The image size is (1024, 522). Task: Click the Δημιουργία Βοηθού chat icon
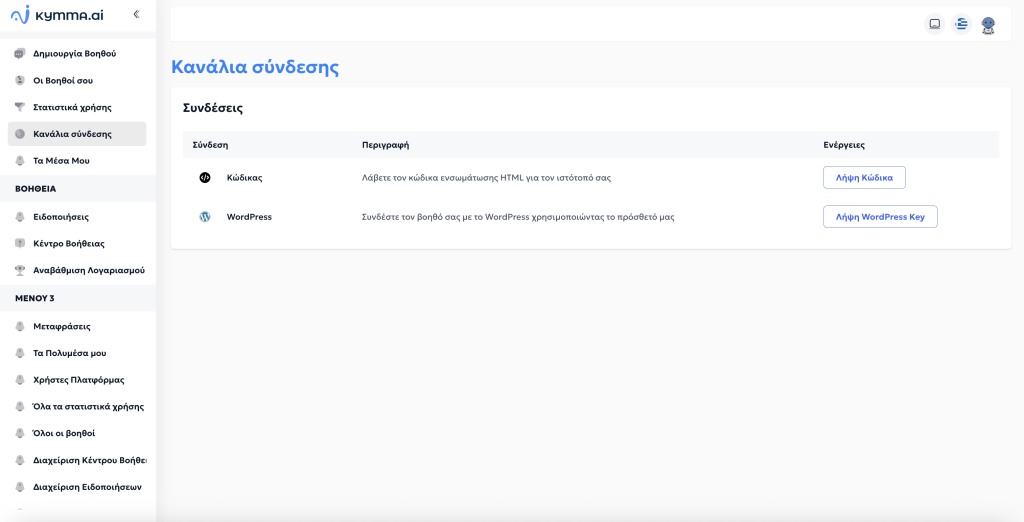[20, 53]
